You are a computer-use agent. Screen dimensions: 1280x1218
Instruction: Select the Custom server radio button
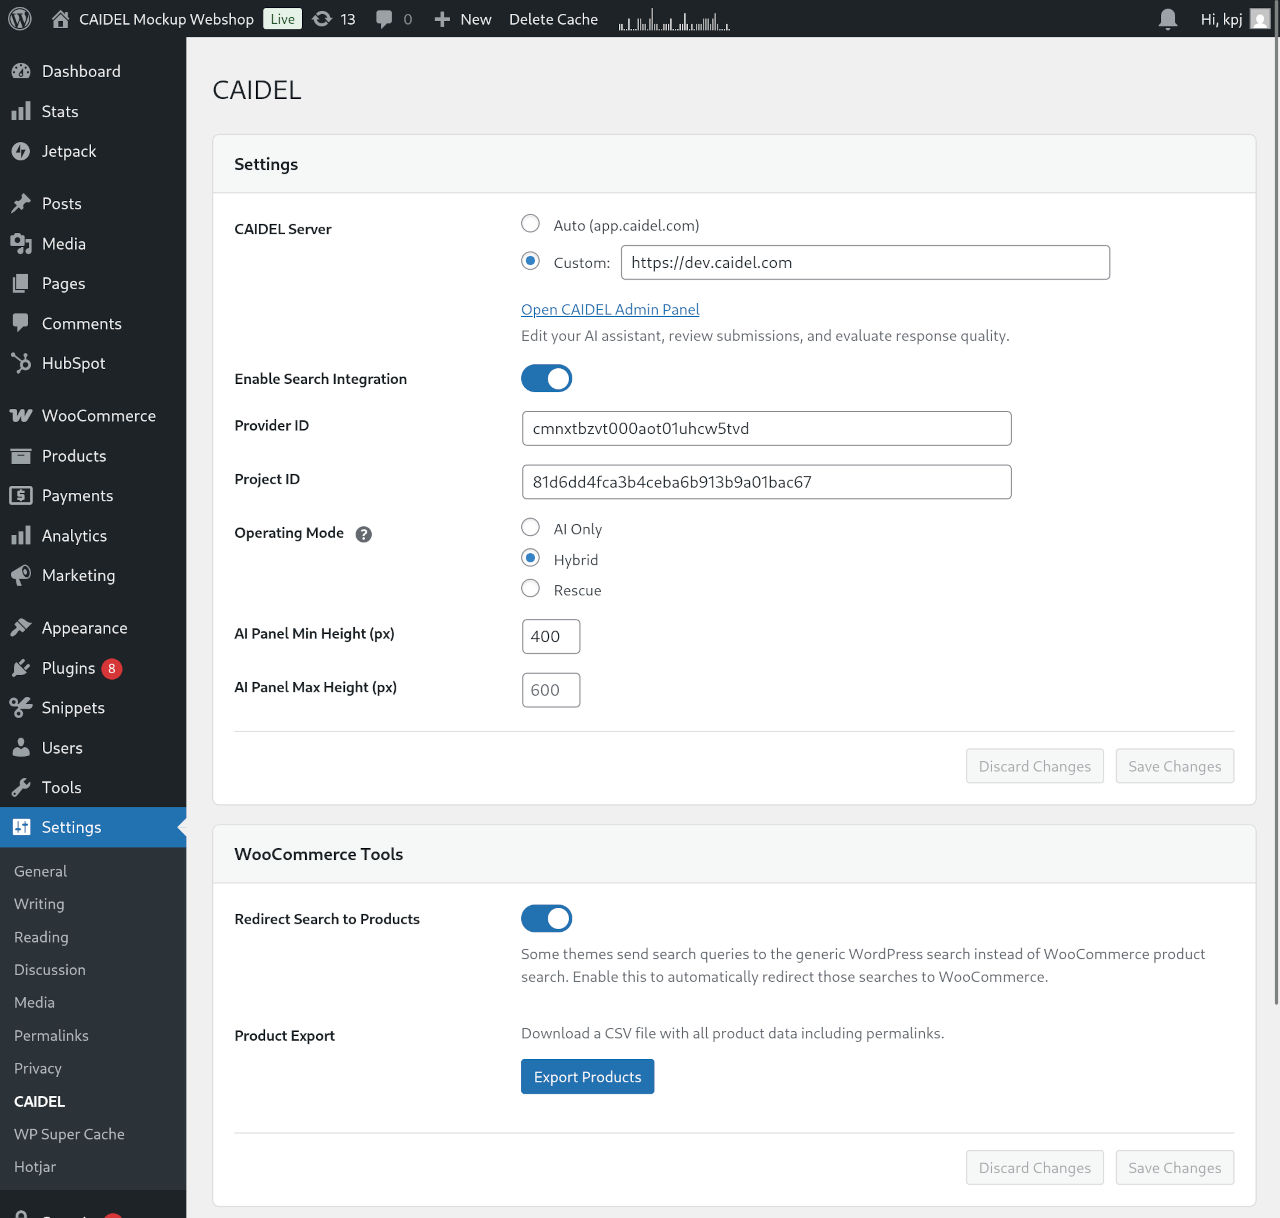pyautogui.click(x=530, y=261)
